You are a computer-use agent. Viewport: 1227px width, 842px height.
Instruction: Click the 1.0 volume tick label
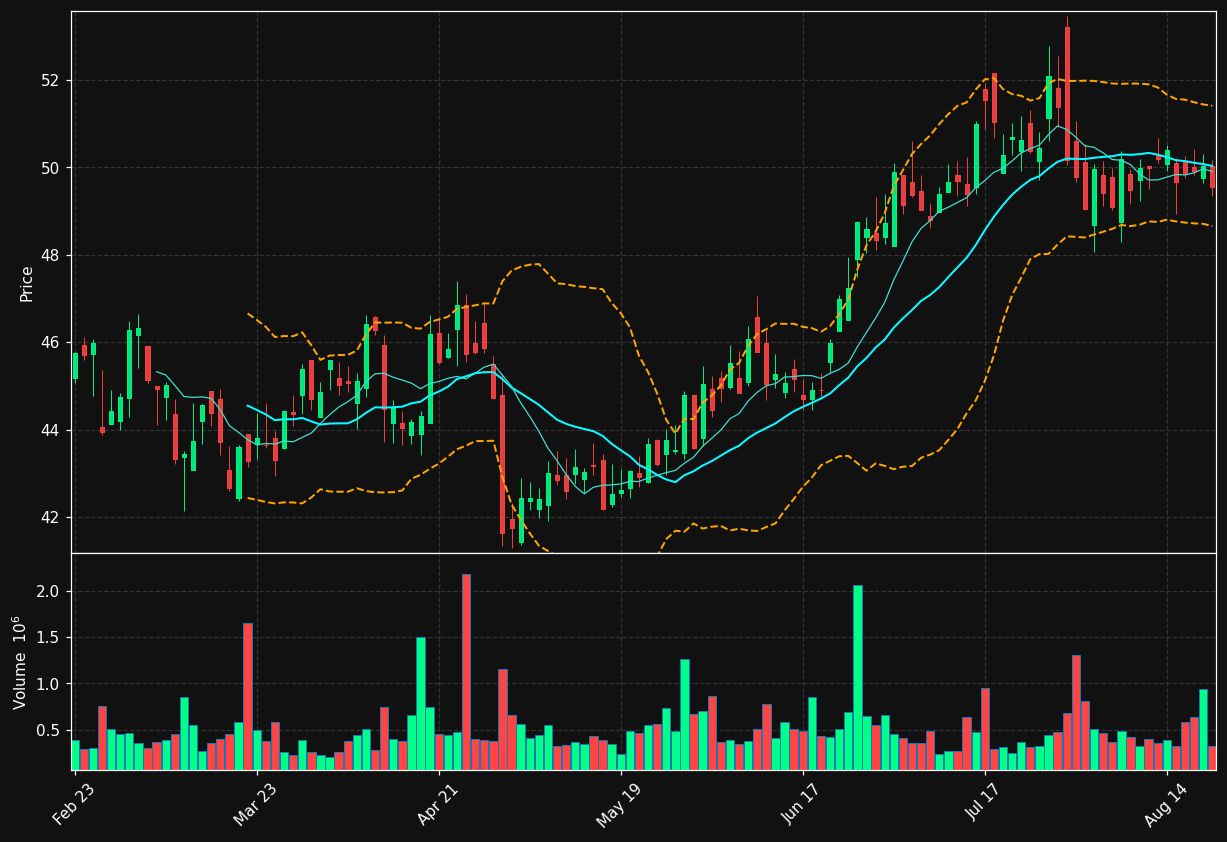pyautogui.click(x=48, y=684)
